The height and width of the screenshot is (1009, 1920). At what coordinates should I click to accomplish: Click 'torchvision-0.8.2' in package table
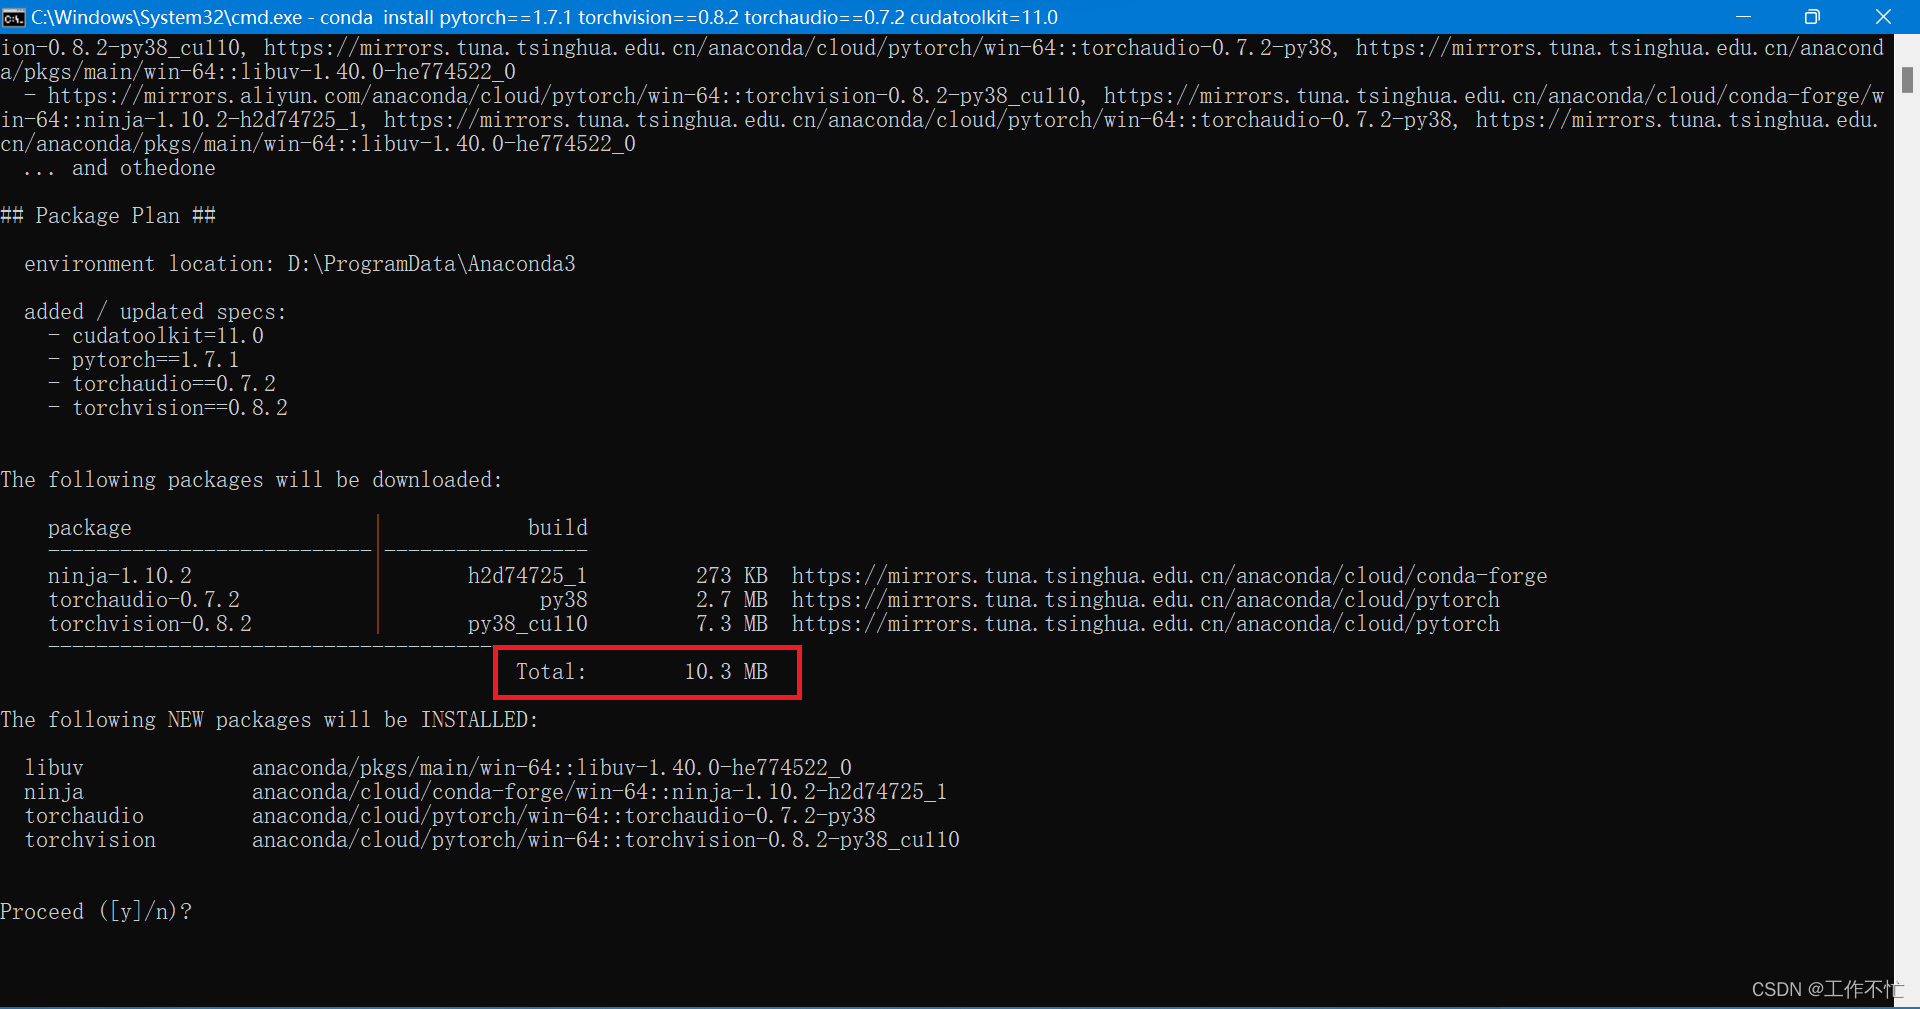click(x=150, y=624)
